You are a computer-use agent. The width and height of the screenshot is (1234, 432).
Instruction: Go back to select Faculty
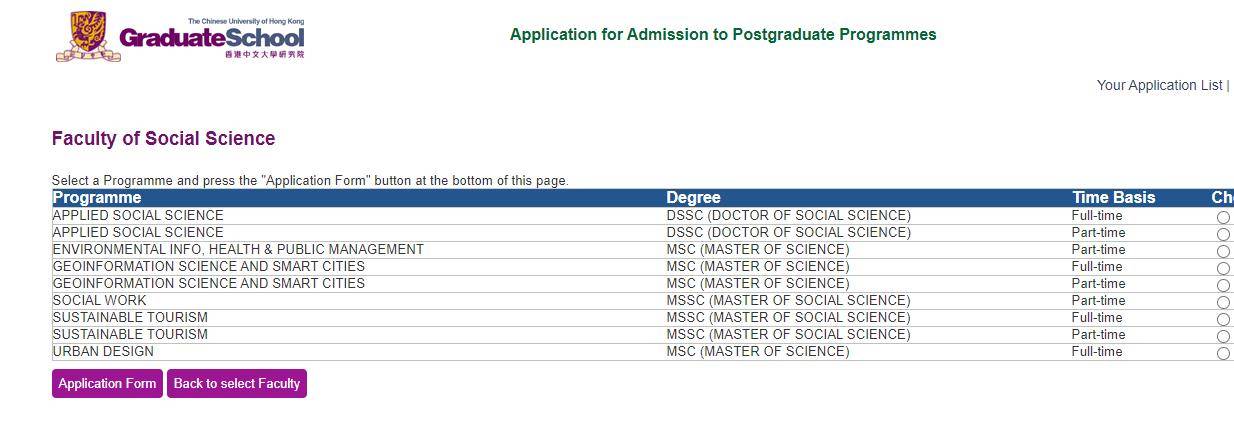237,383
